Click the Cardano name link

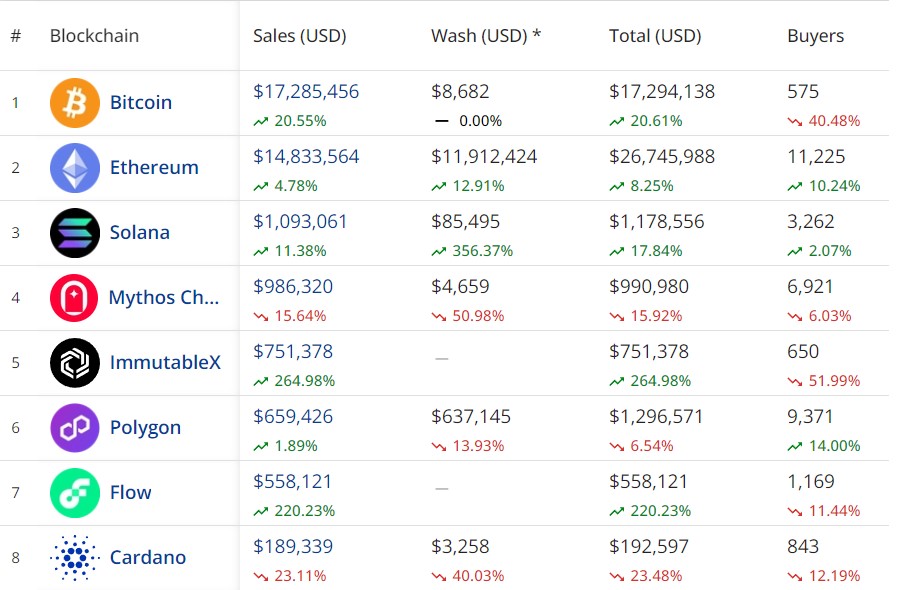click(x=147, y=558)
